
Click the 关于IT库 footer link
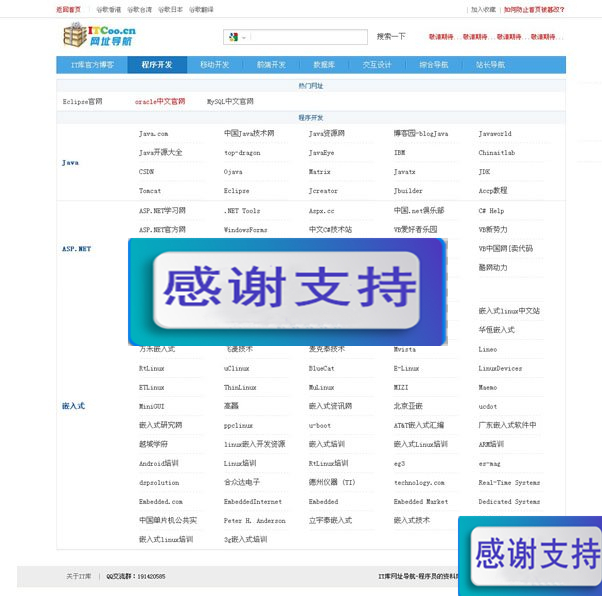coord(79,576)
